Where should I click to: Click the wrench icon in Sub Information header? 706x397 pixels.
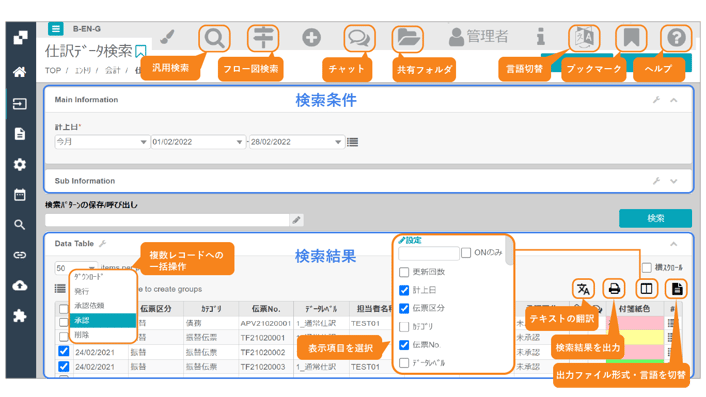[656, 181]
